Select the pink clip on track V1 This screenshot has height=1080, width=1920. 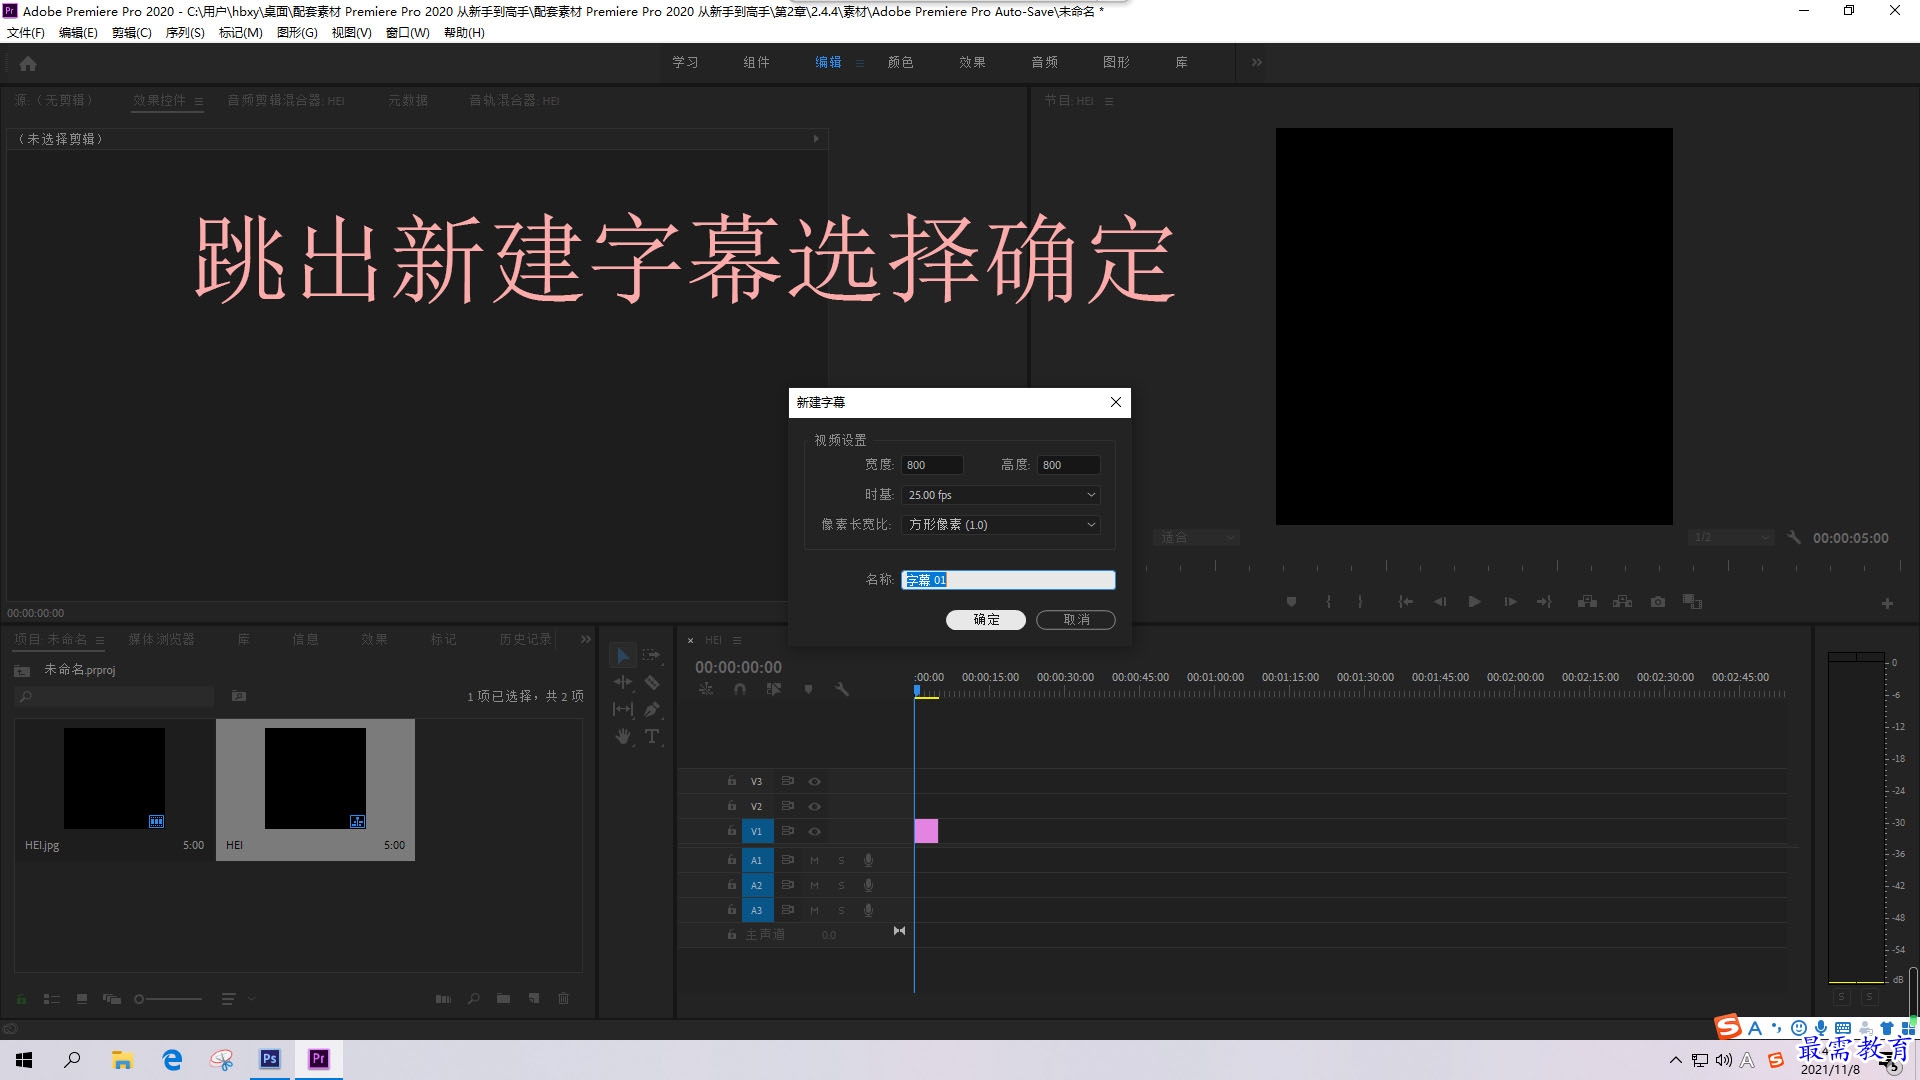pos(926,831)
